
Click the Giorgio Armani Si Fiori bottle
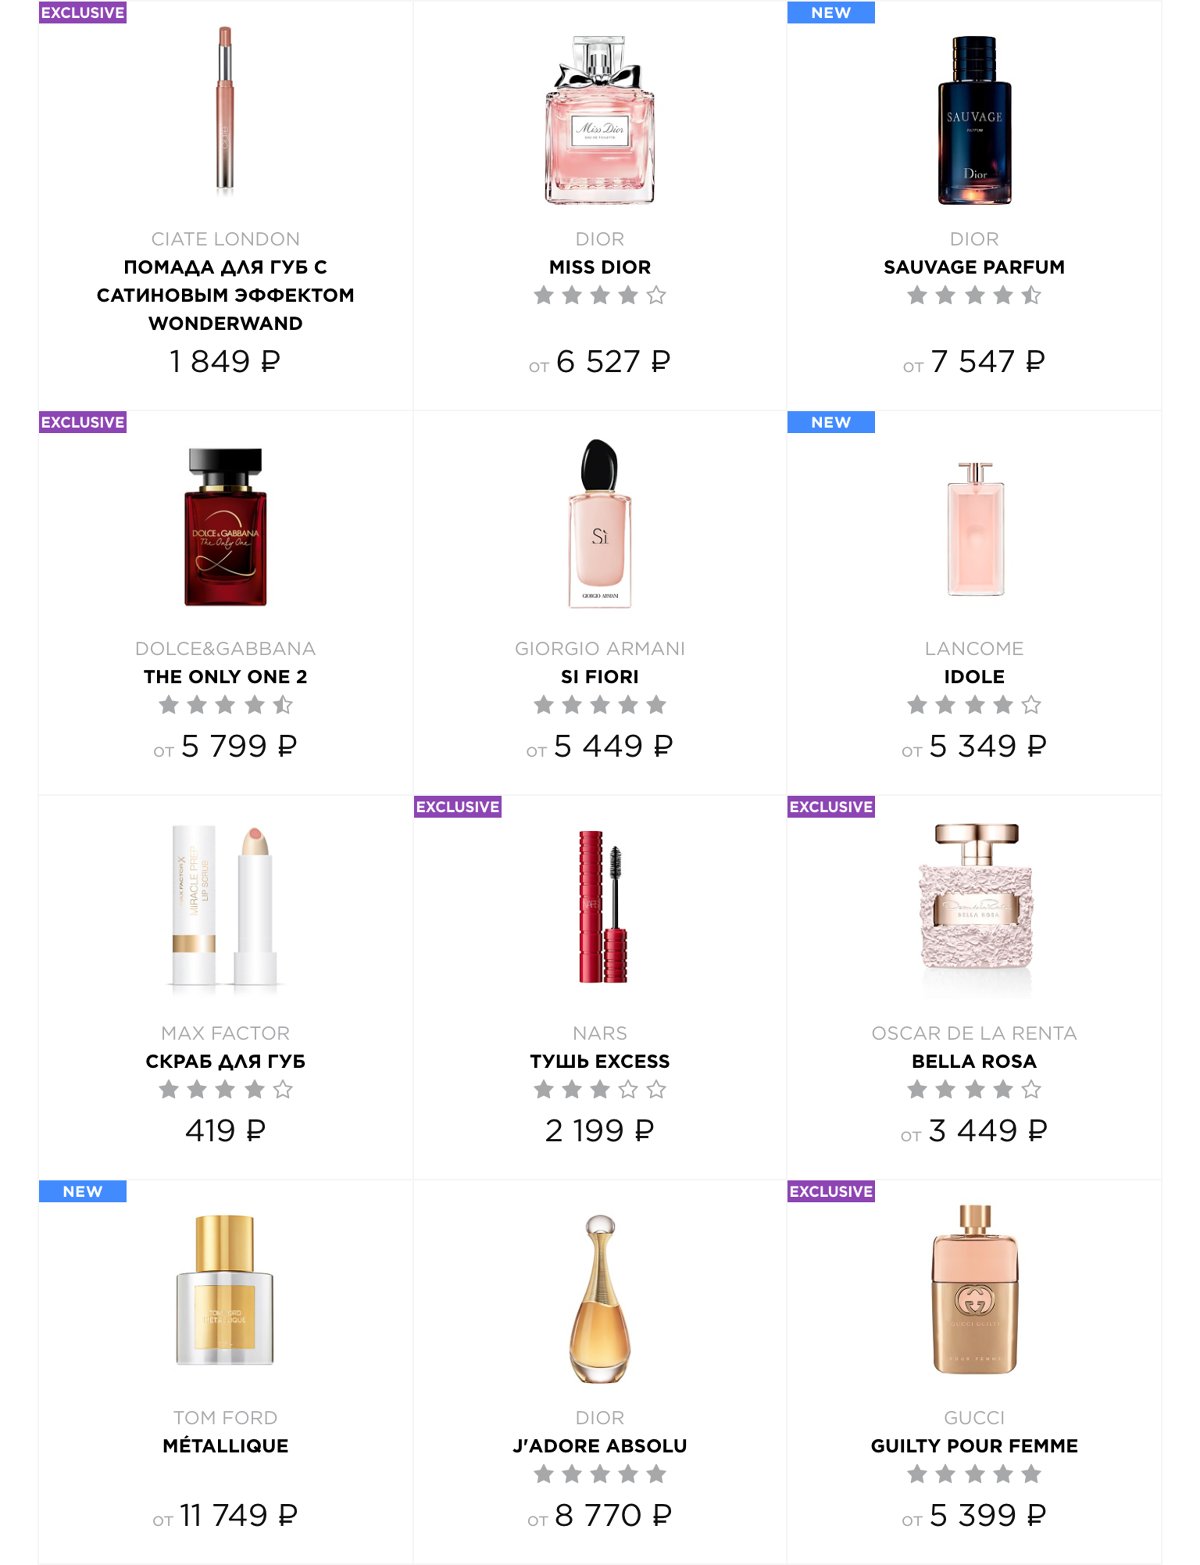[x=600, y=523]
